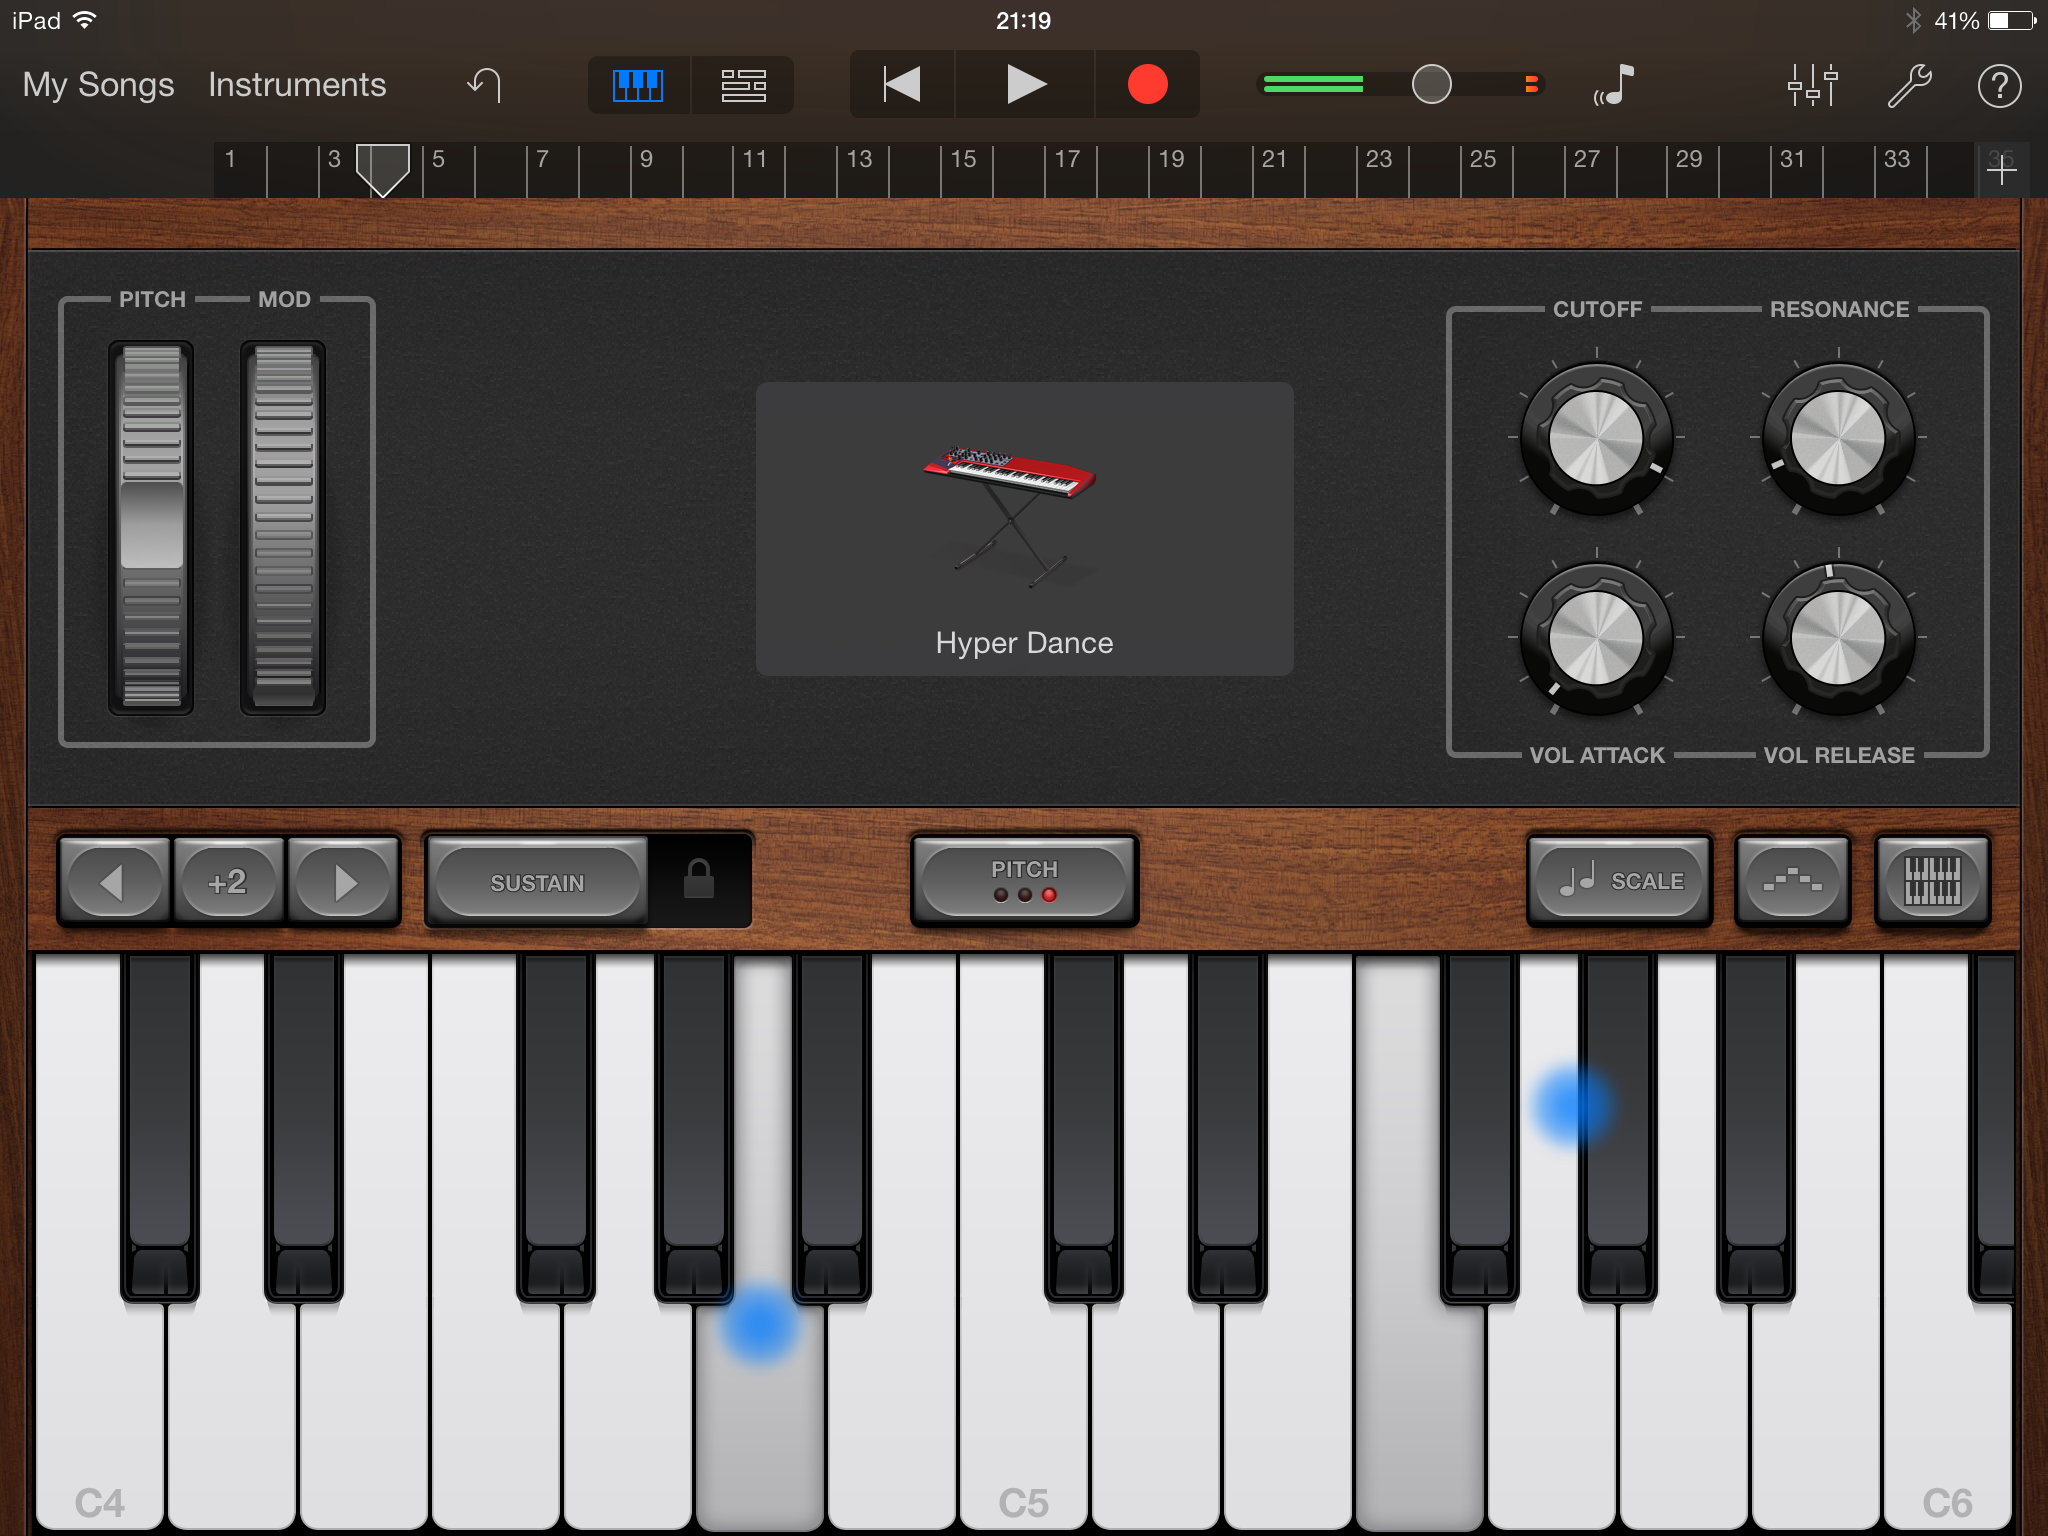
Task: Tap the Bluetooth status icon
Action: pos(1913,20)
